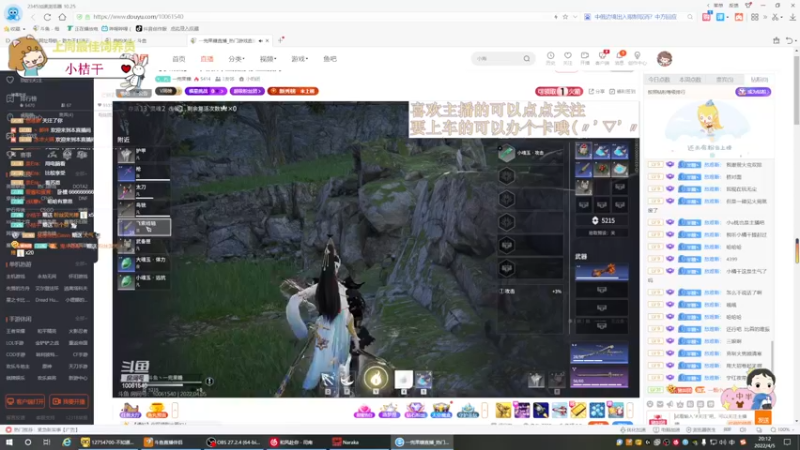The image size is (800, 450).
Task: Click orange ranking badge under stream title
Action: 293,91
